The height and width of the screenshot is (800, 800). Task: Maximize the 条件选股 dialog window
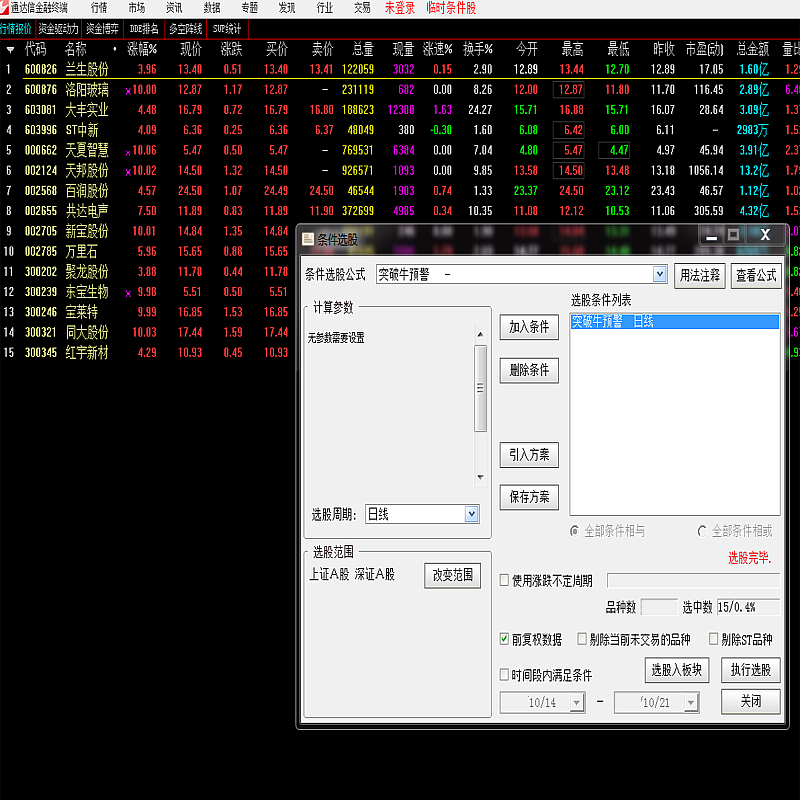pyautogui.click(x=733, y=235)
